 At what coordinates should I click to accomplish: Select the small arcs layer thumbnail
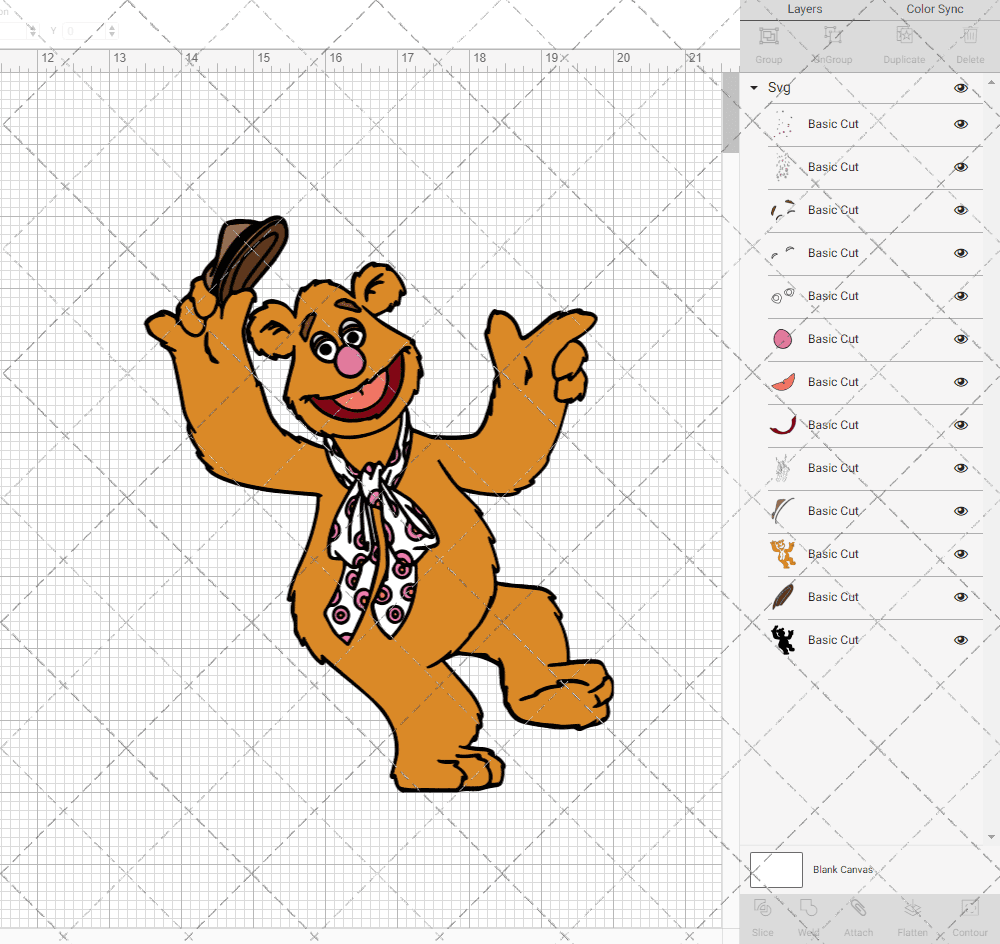click(x=783, y=253)
